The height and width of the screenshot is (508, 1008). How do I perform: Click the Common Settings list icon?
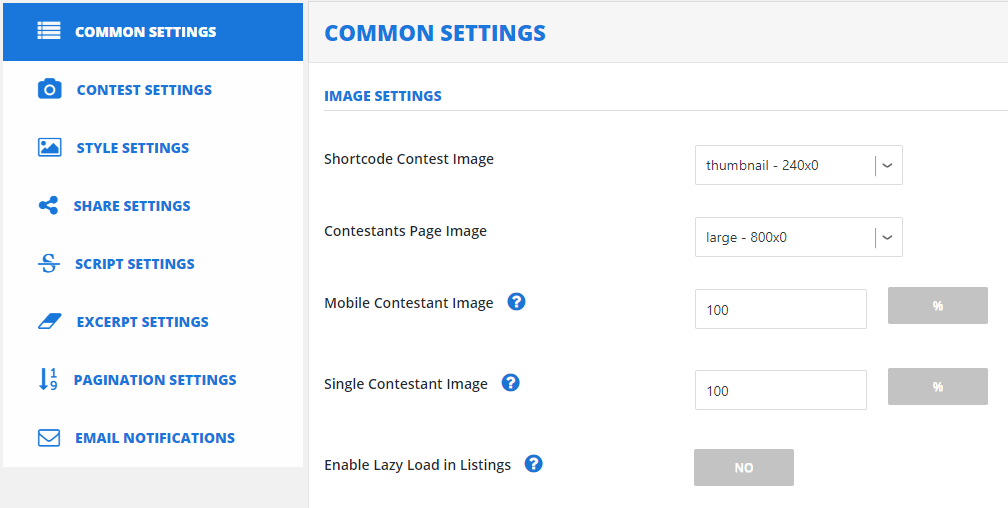coord(49,32)
